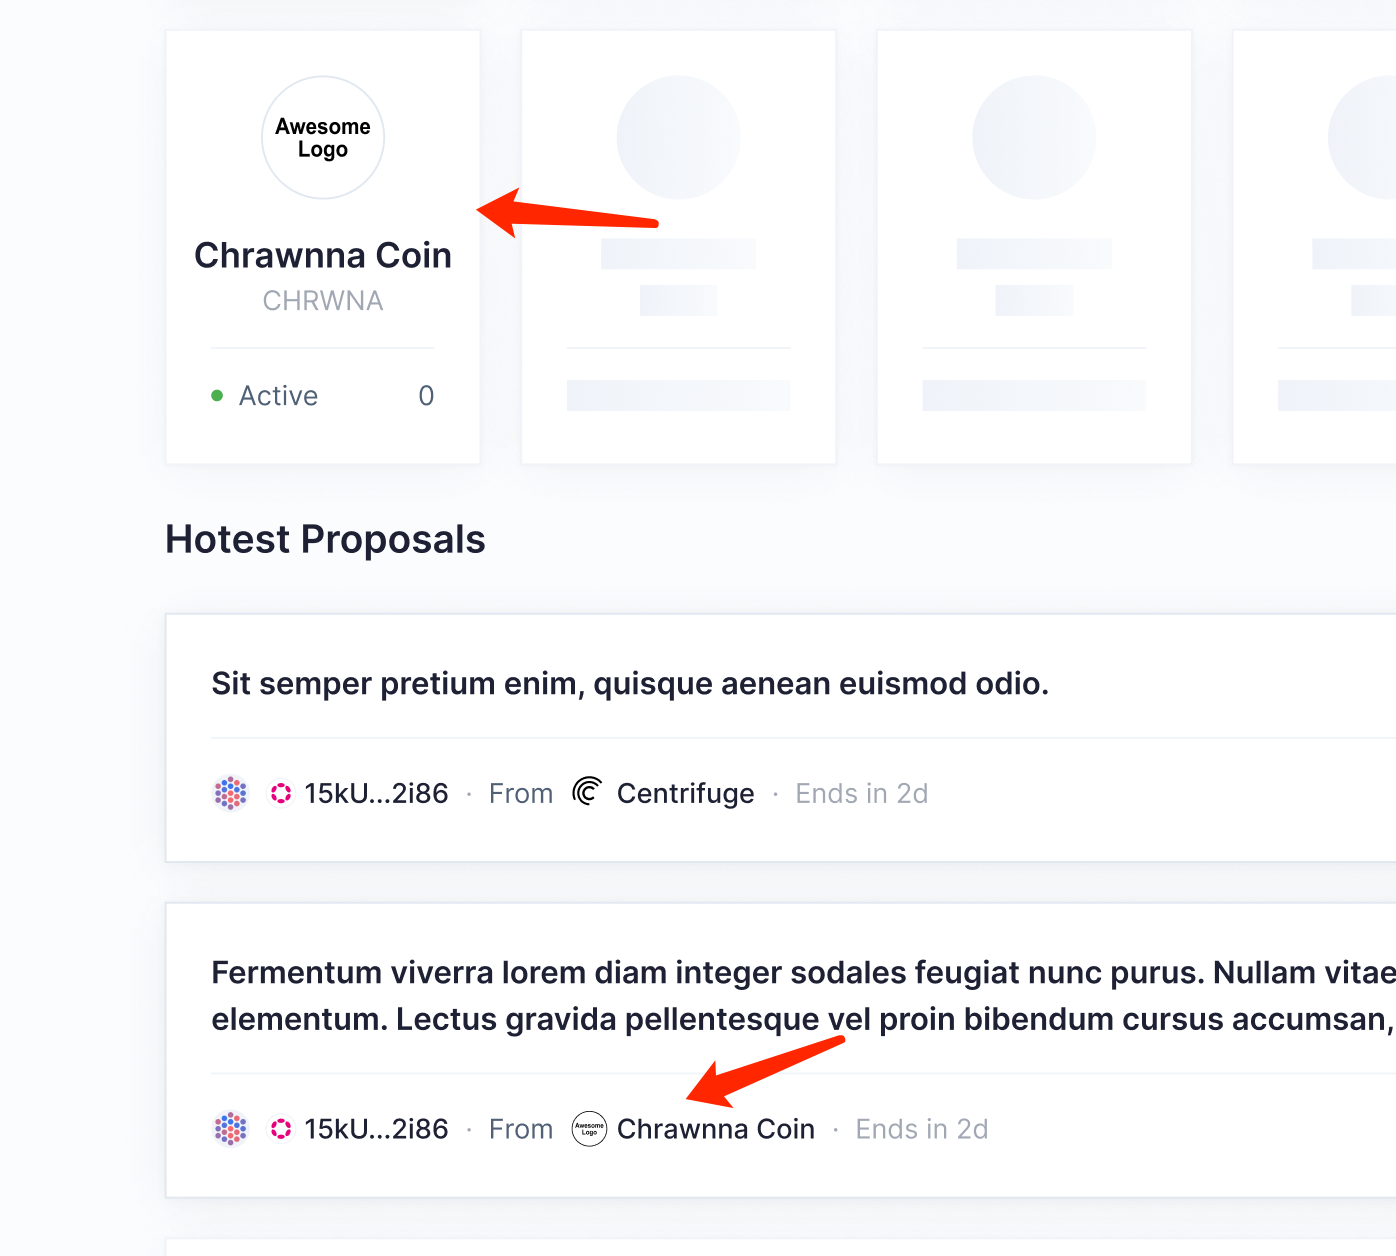Click Ends in 2d on the Centrifuge proposal
Viewport: 1396px width, 1256px height.
(861, 792)
